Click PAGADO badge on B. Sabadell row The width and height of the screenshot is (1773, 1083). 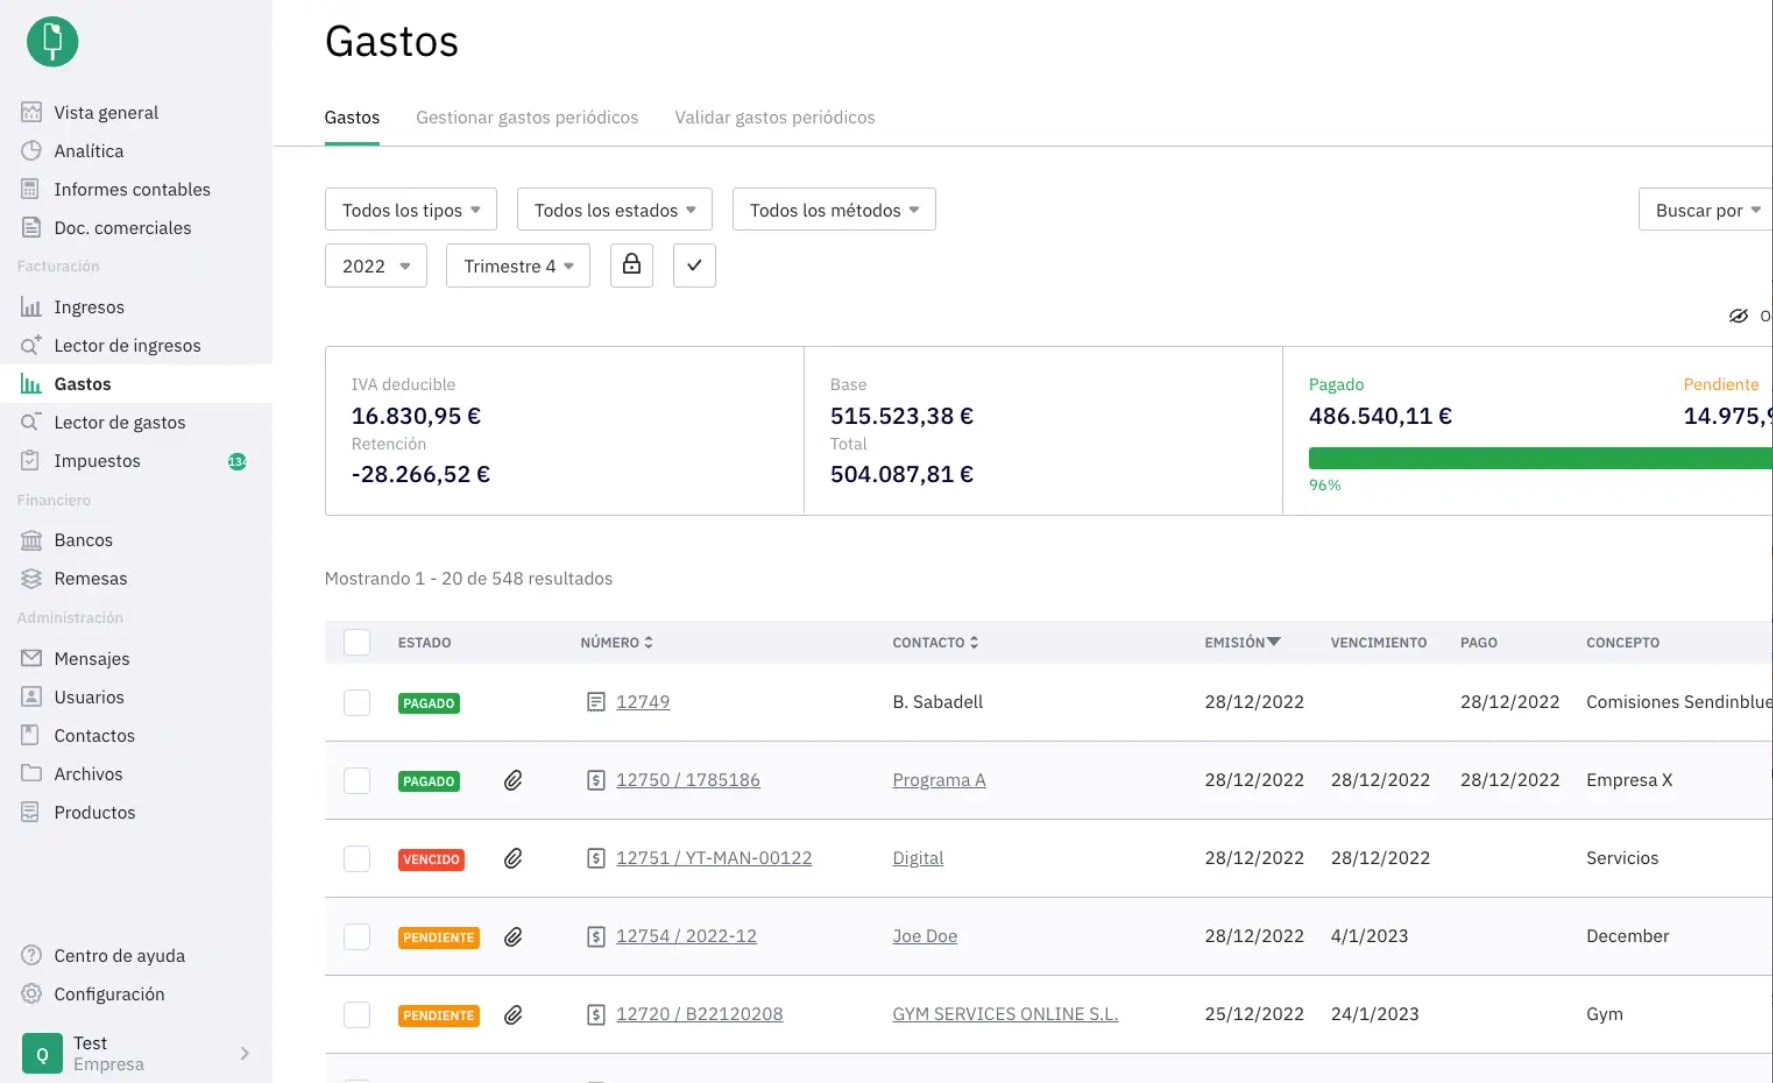point(429,703)
